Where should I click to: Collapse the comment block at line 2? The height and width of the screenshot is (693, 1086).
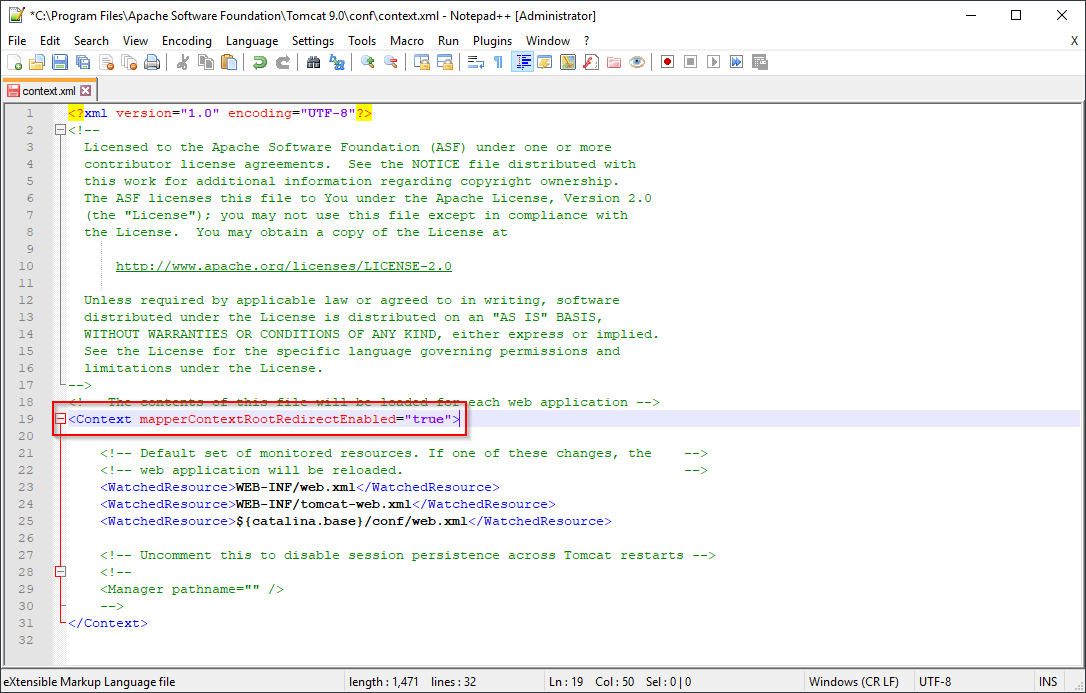click(x=60, y=130)
